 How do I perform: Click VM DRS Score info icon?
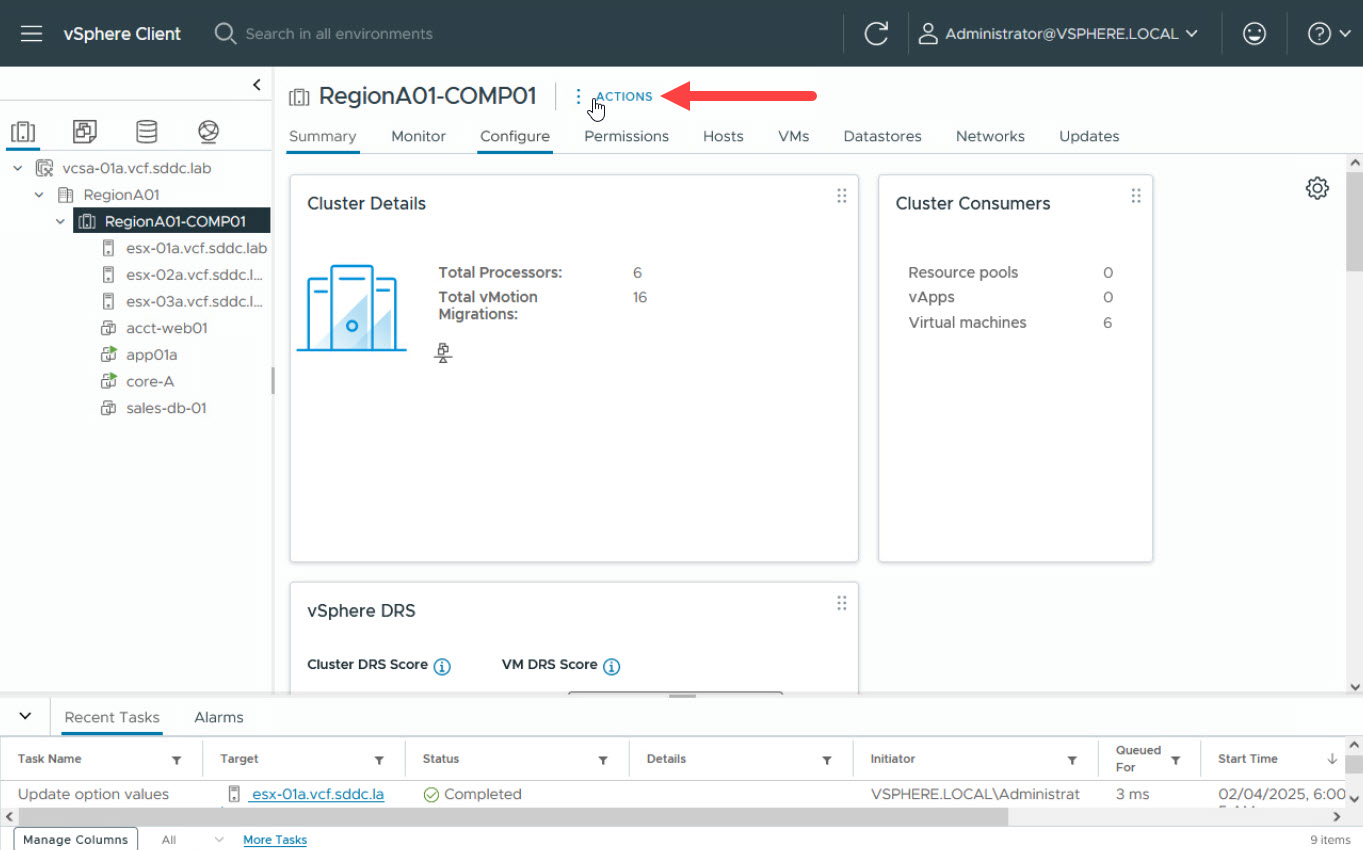[x=611, y=666]
